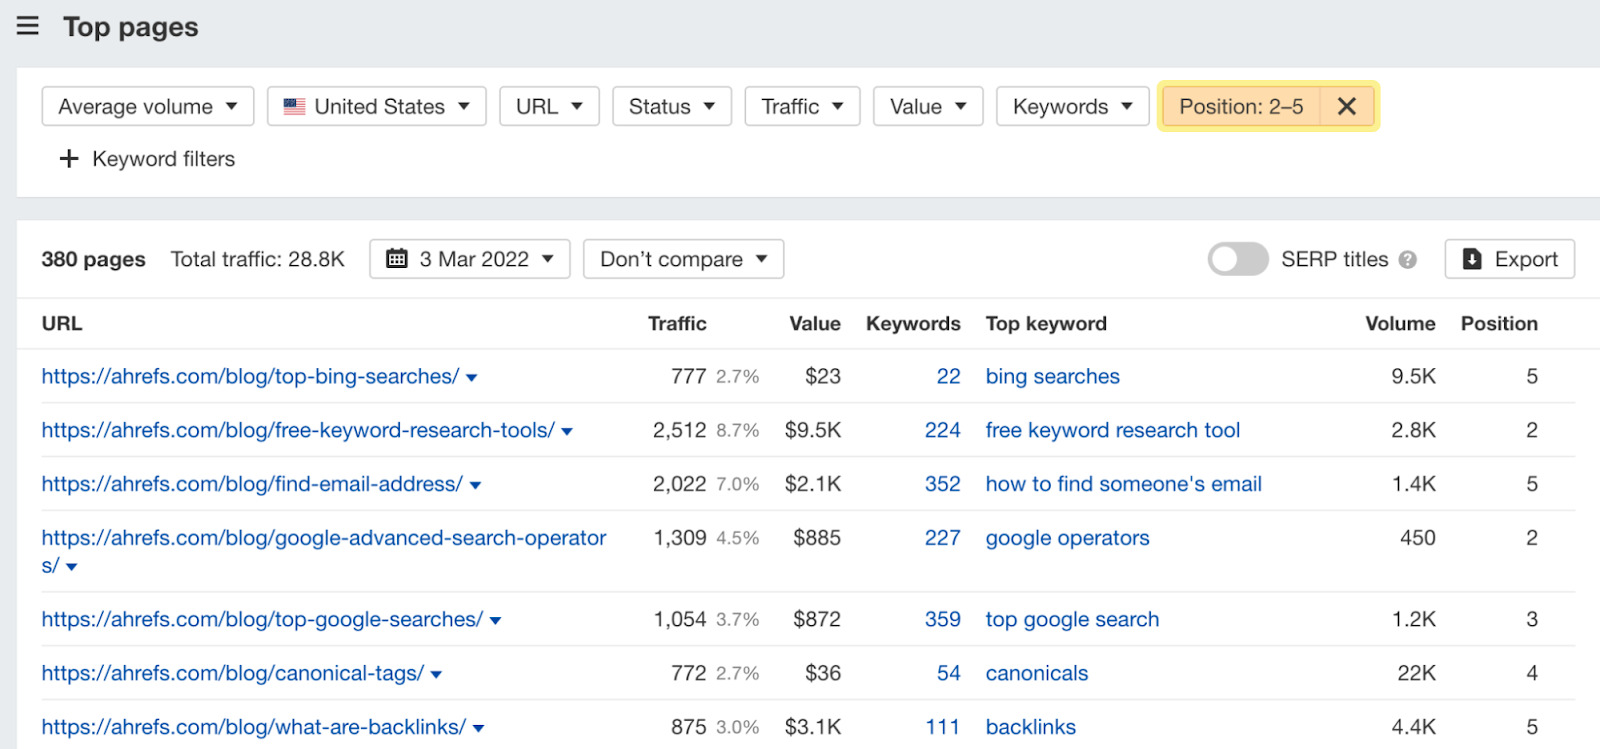Open the 352 keywords count link
Screen dimensions: 1600x749
tap(943, 484)
